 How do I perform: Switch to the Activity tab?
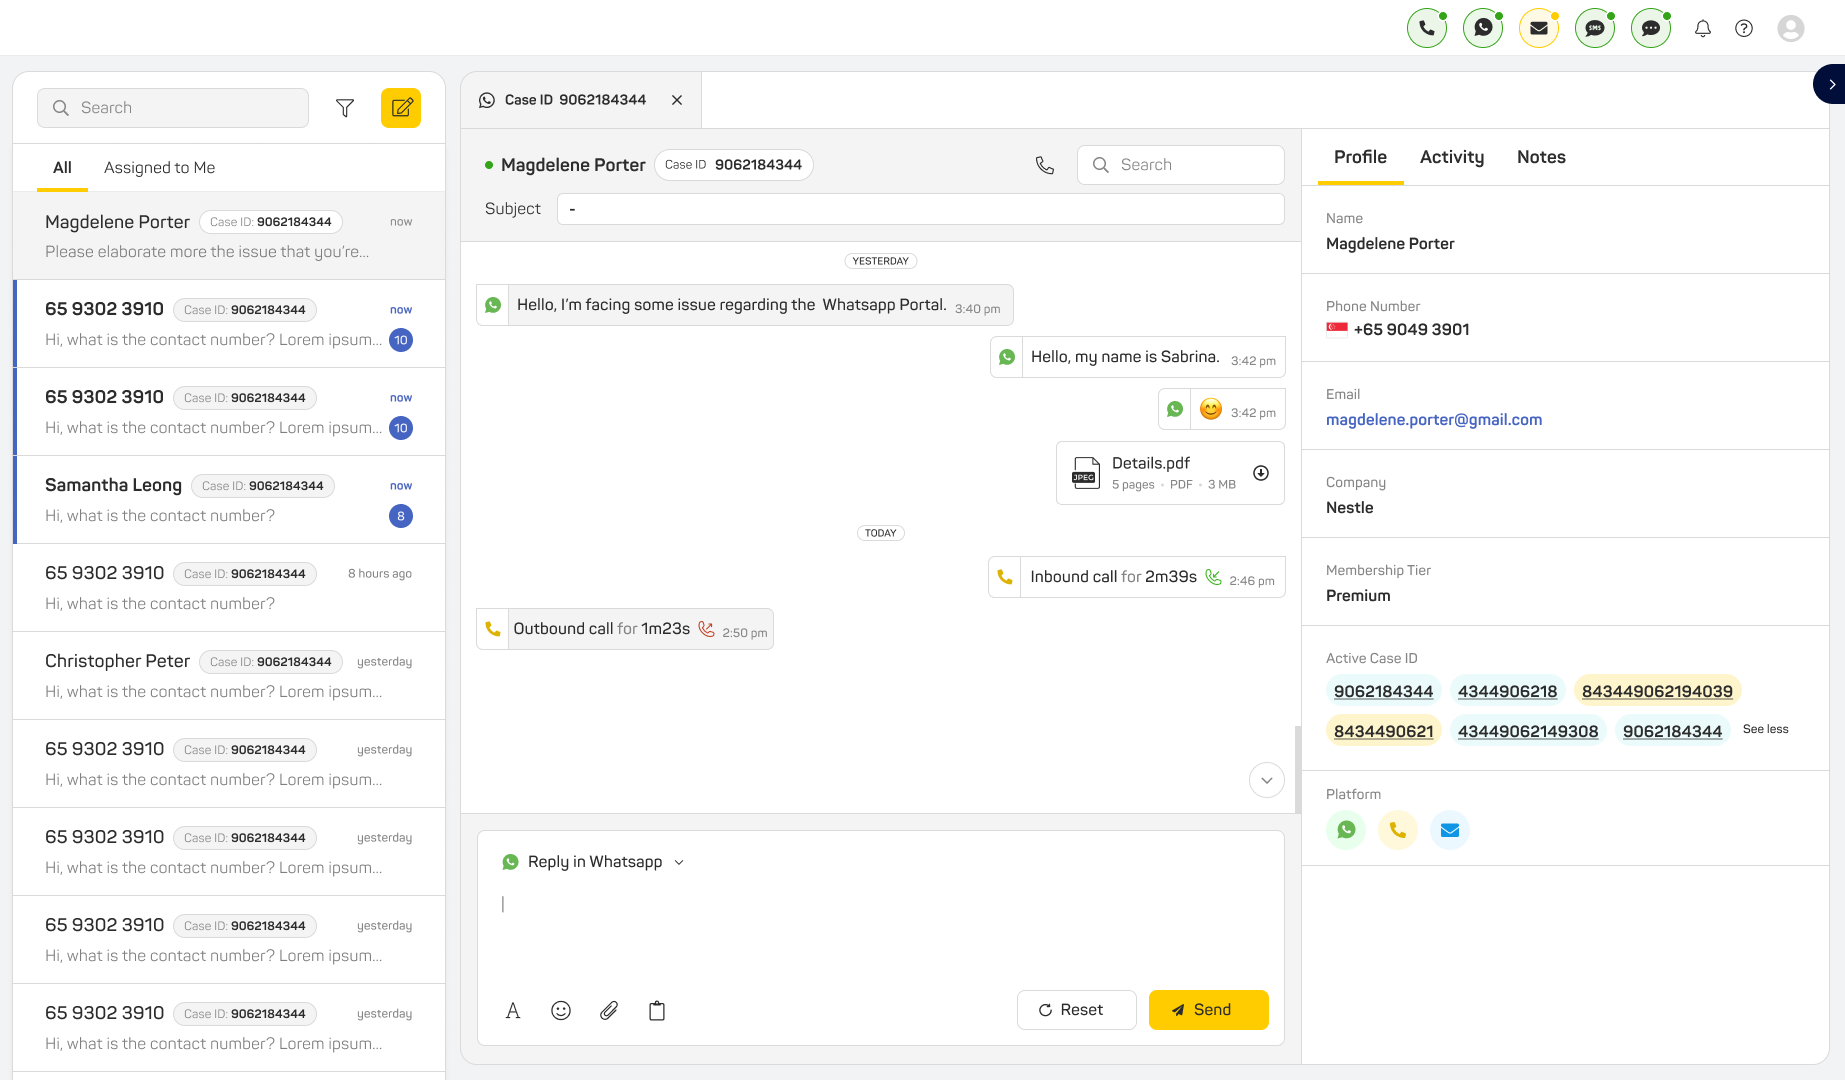tap(1452, 157)
